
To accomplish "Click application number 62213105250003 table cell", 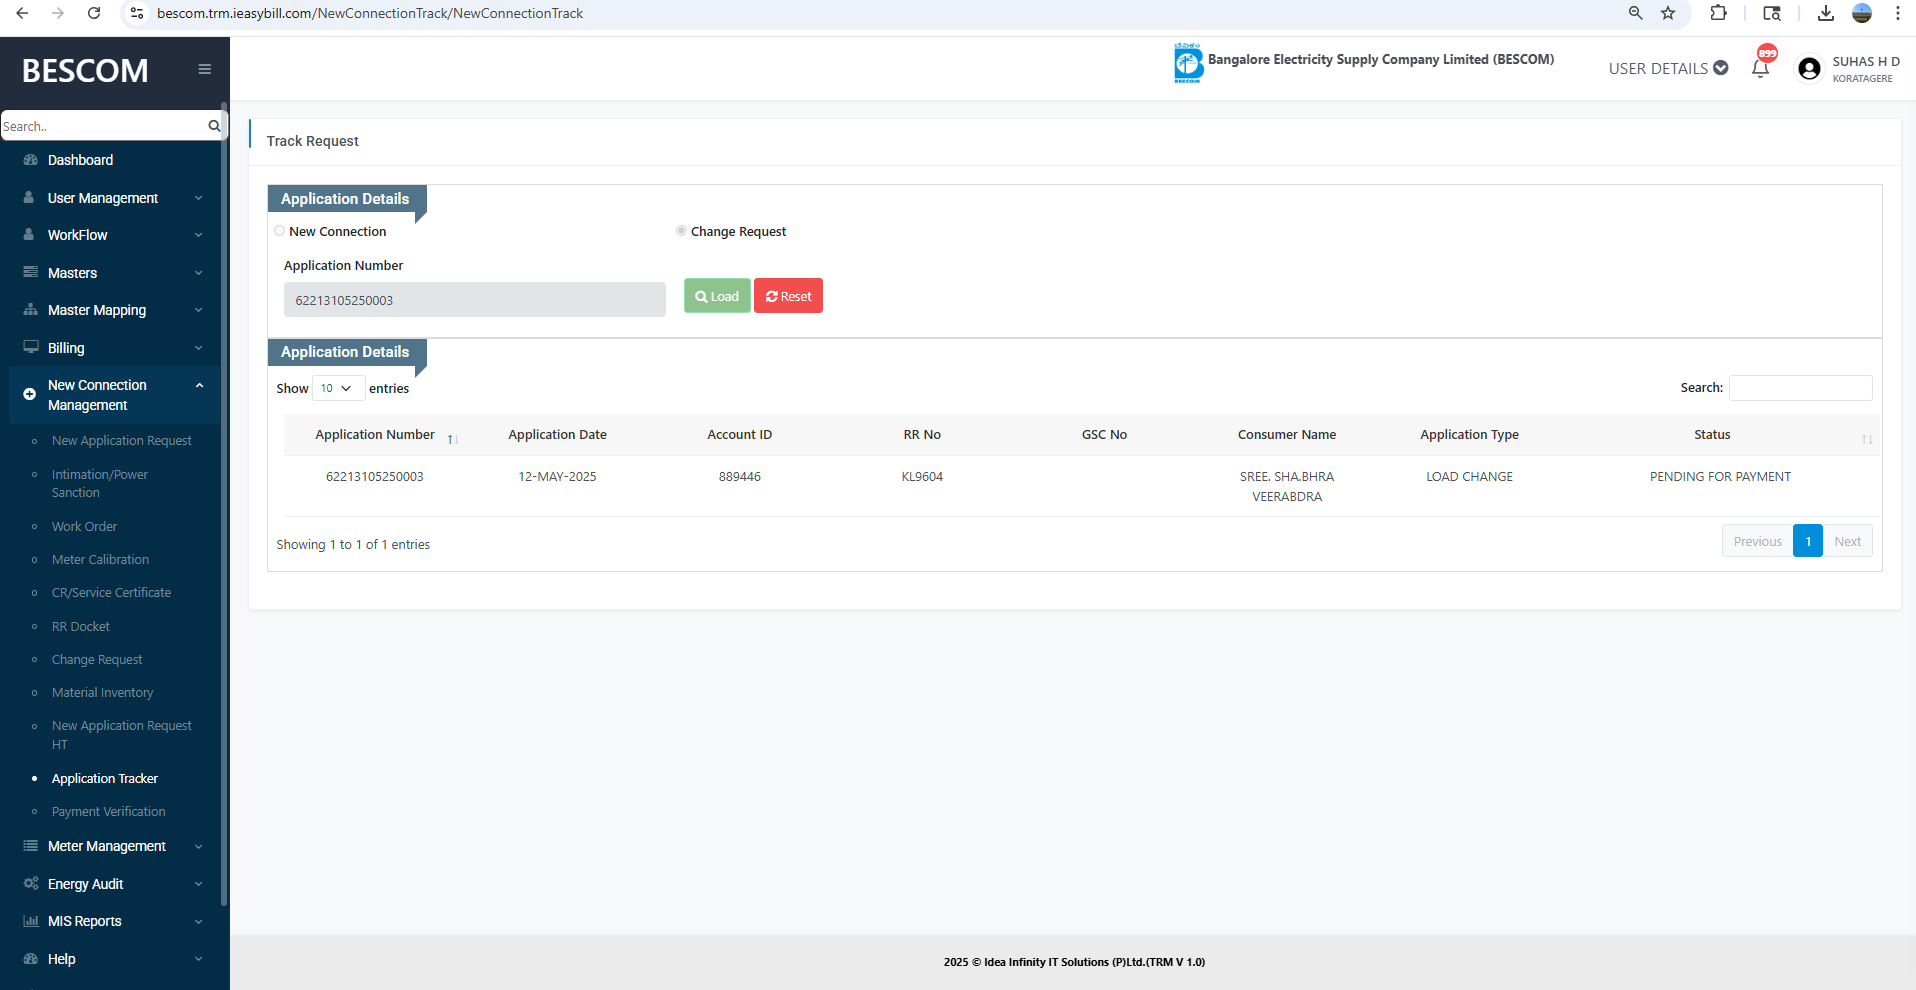I will tap(375, 477).
